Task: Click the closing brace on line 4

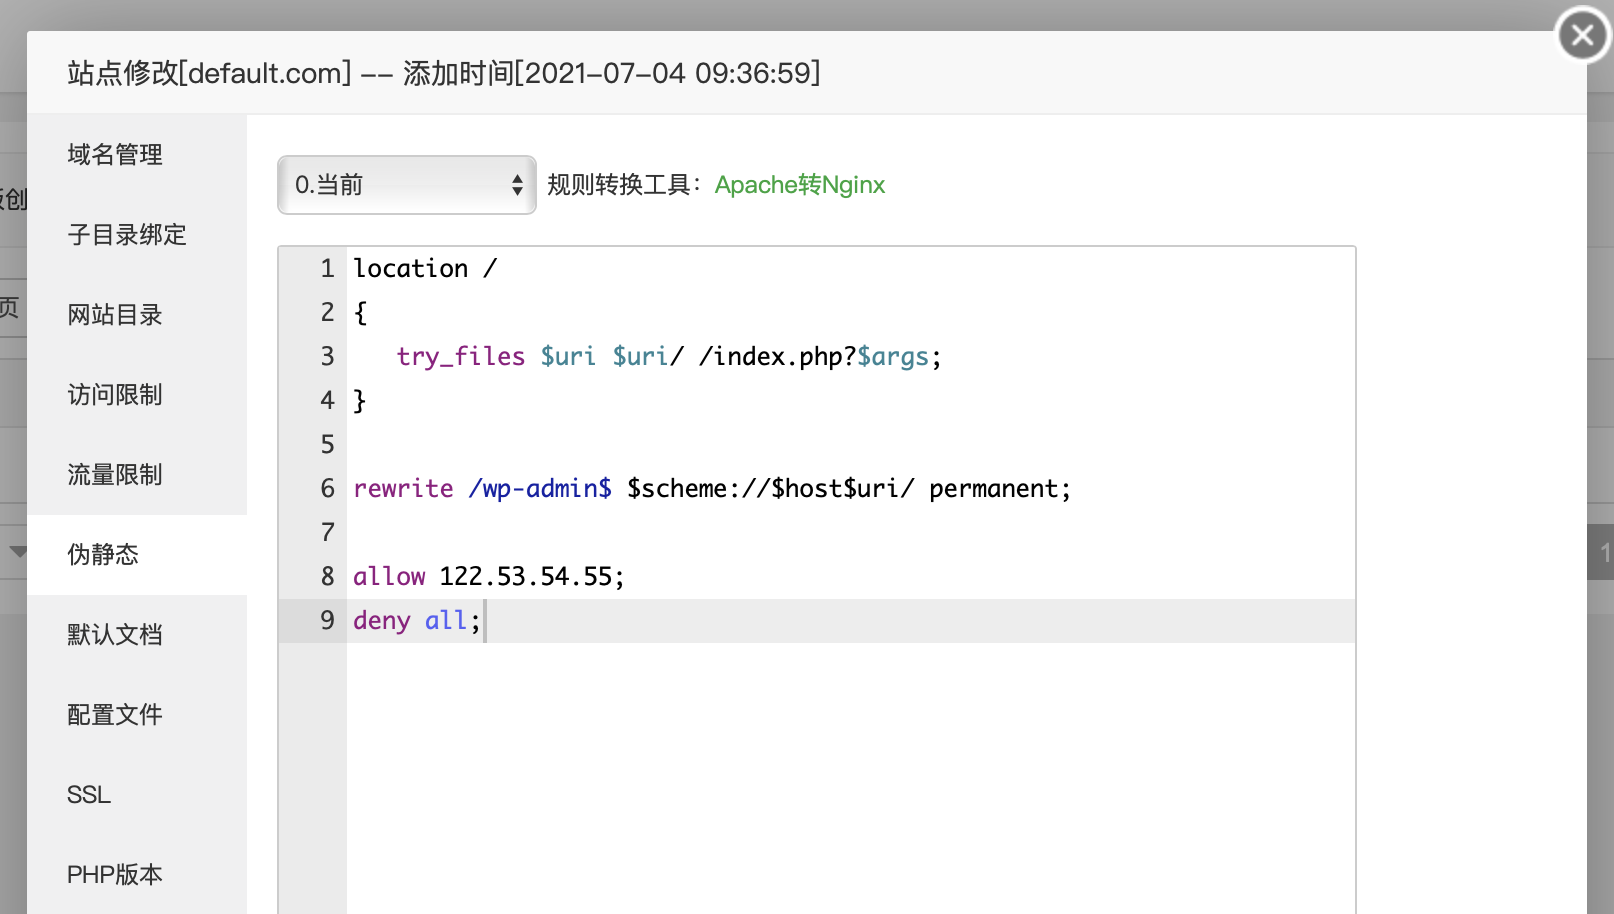Action: point(360,401)
